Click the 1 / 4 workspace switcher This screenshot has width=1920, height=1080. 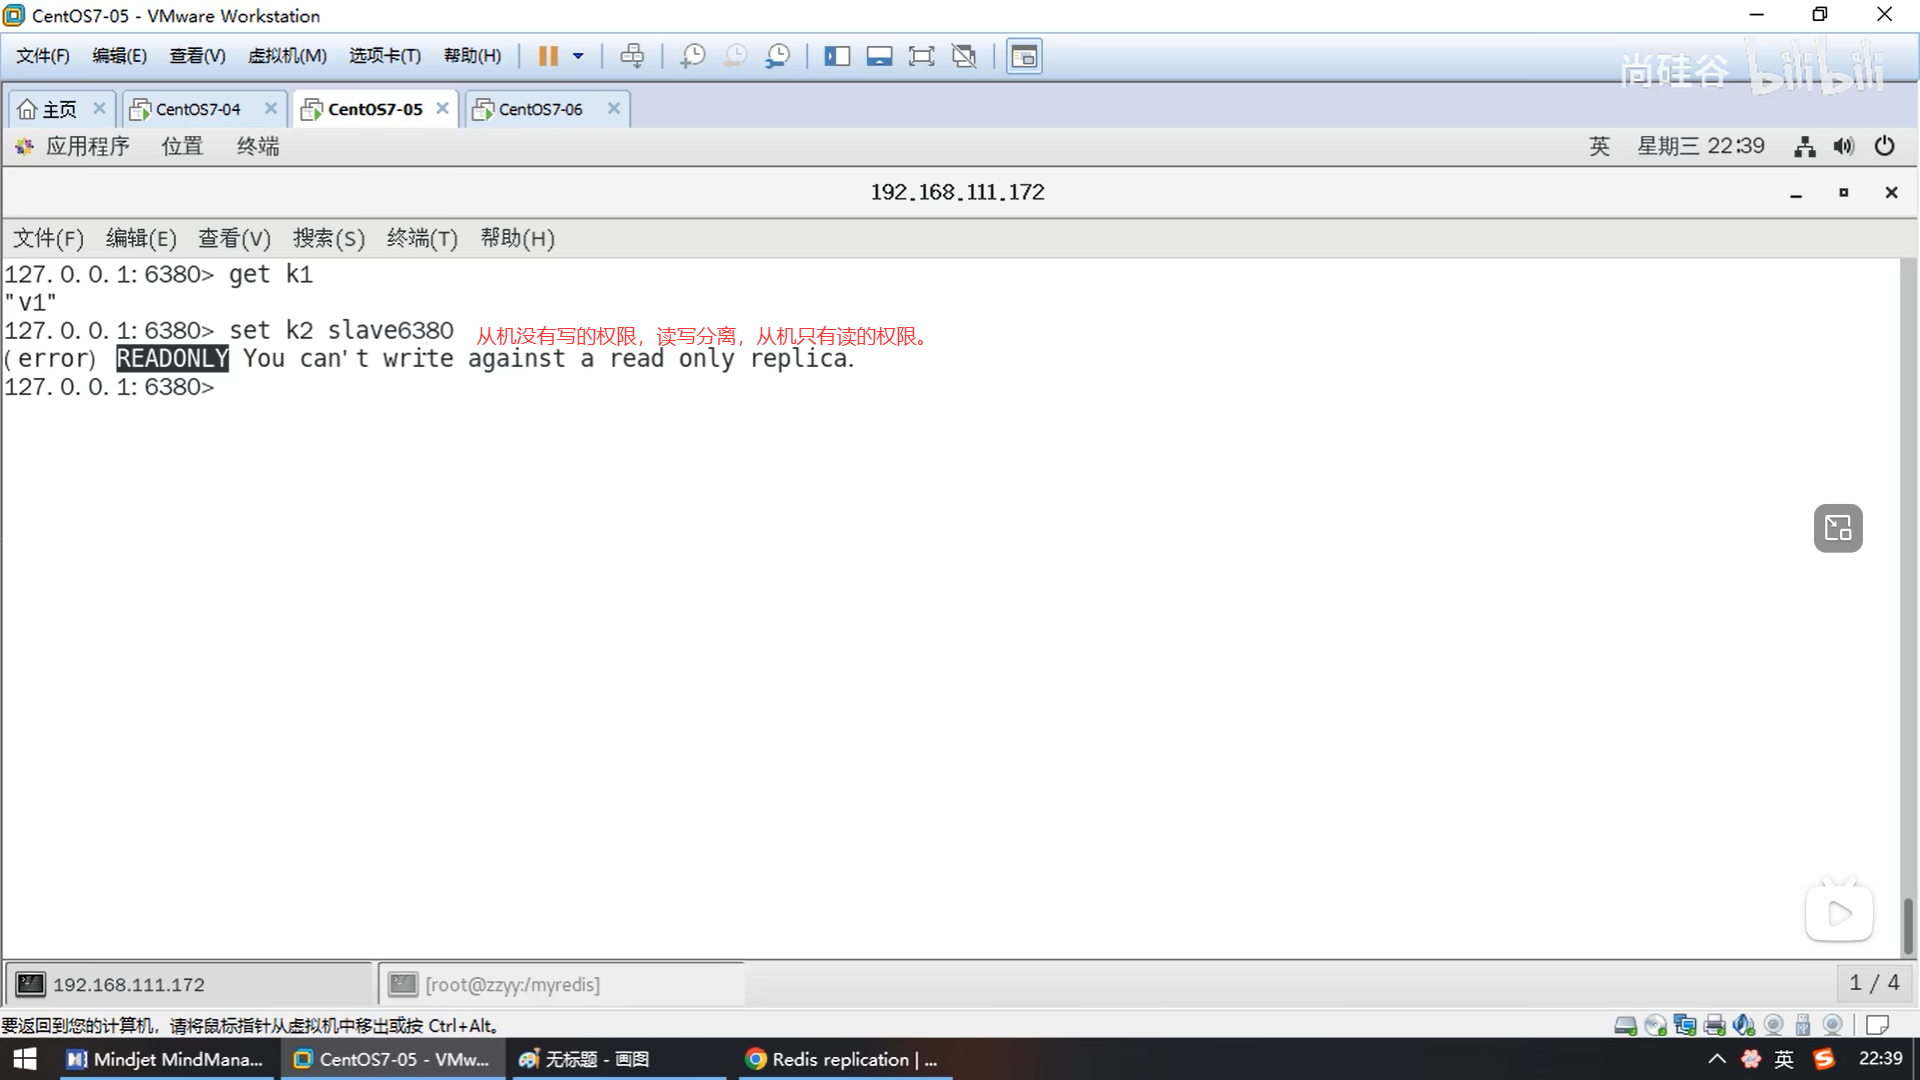1873,983
